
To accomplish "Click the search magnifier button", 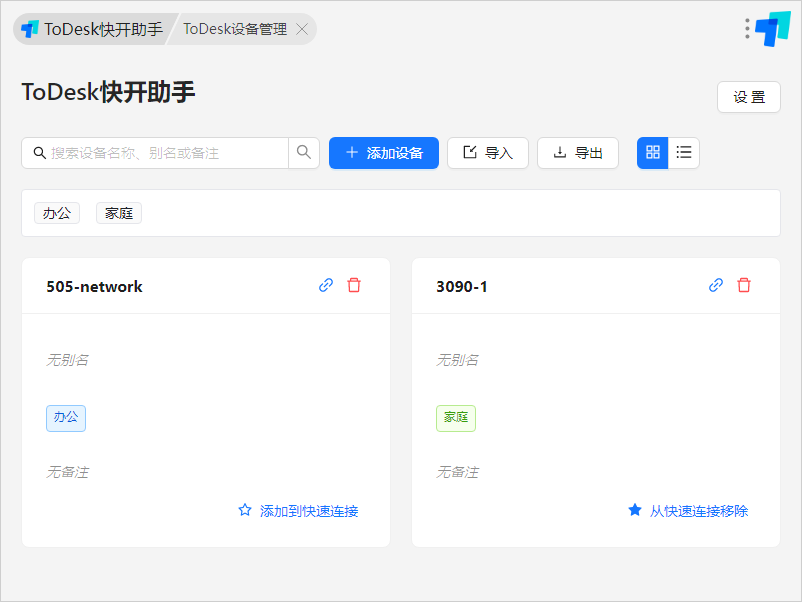I will (x=304, y=152).
